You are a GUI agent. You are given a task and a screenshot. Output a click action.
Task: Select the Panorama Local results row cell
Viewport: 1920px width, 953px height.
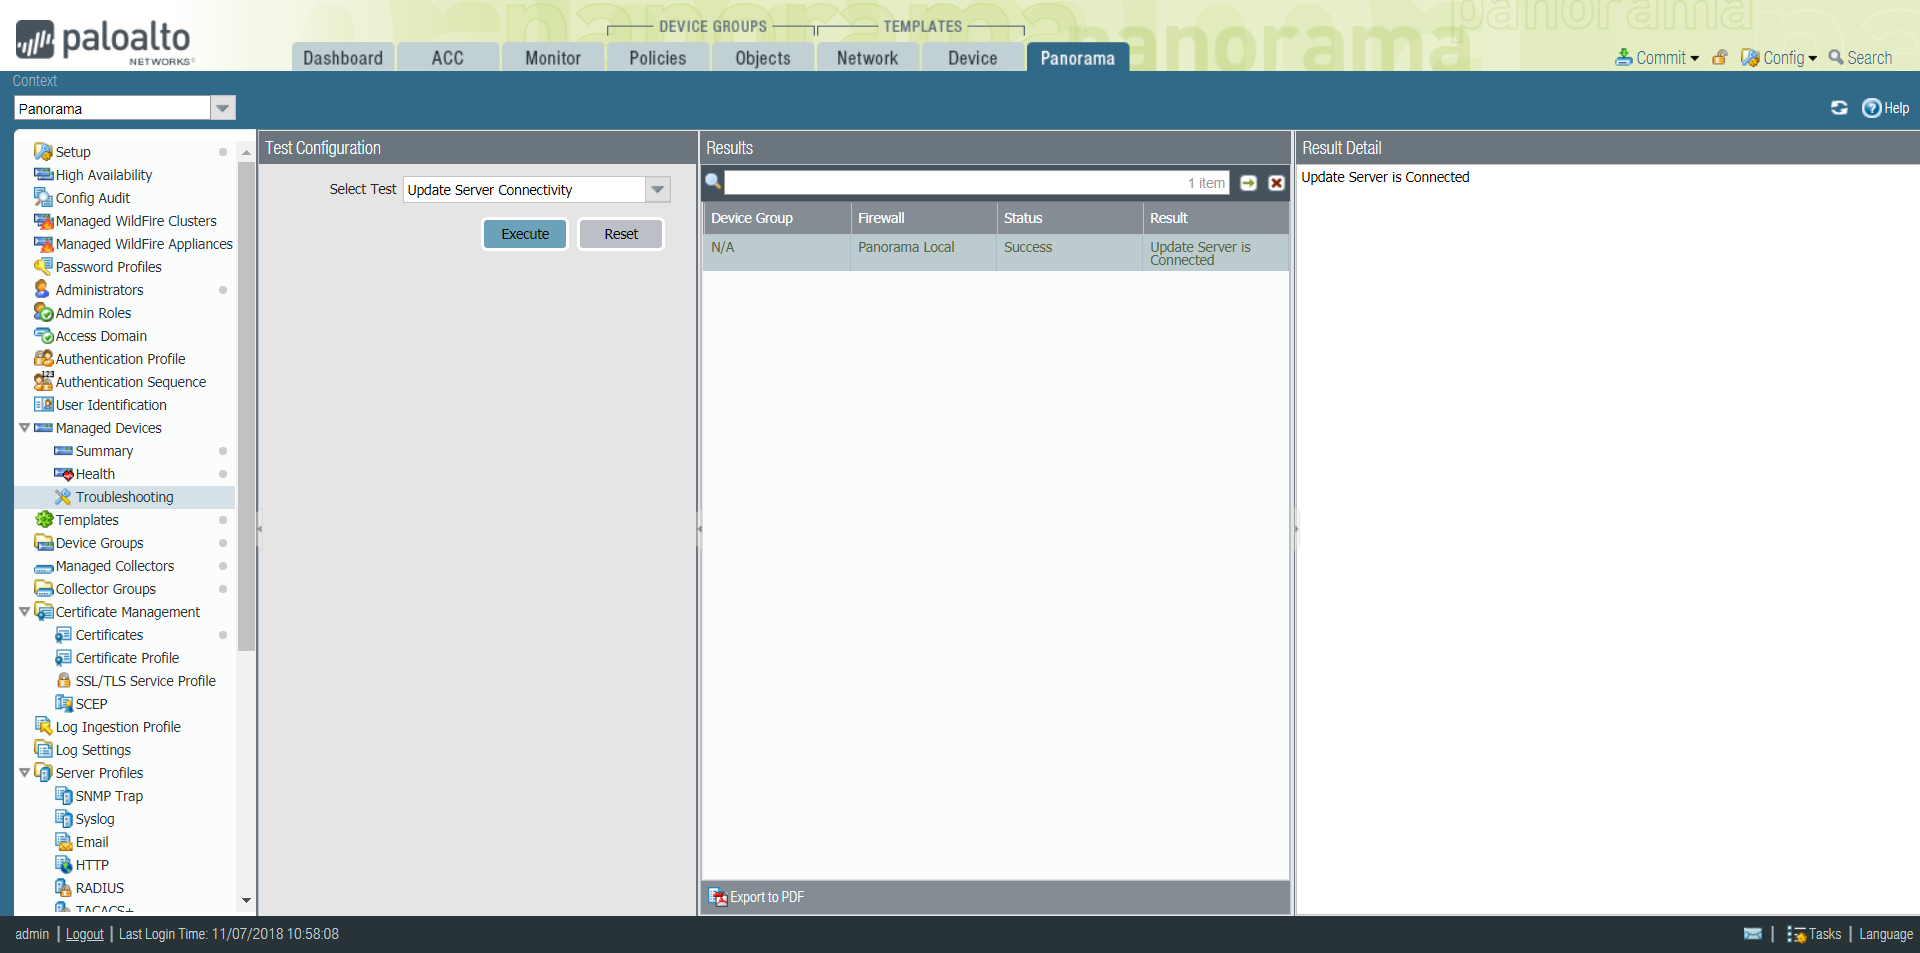coord(923,252)
